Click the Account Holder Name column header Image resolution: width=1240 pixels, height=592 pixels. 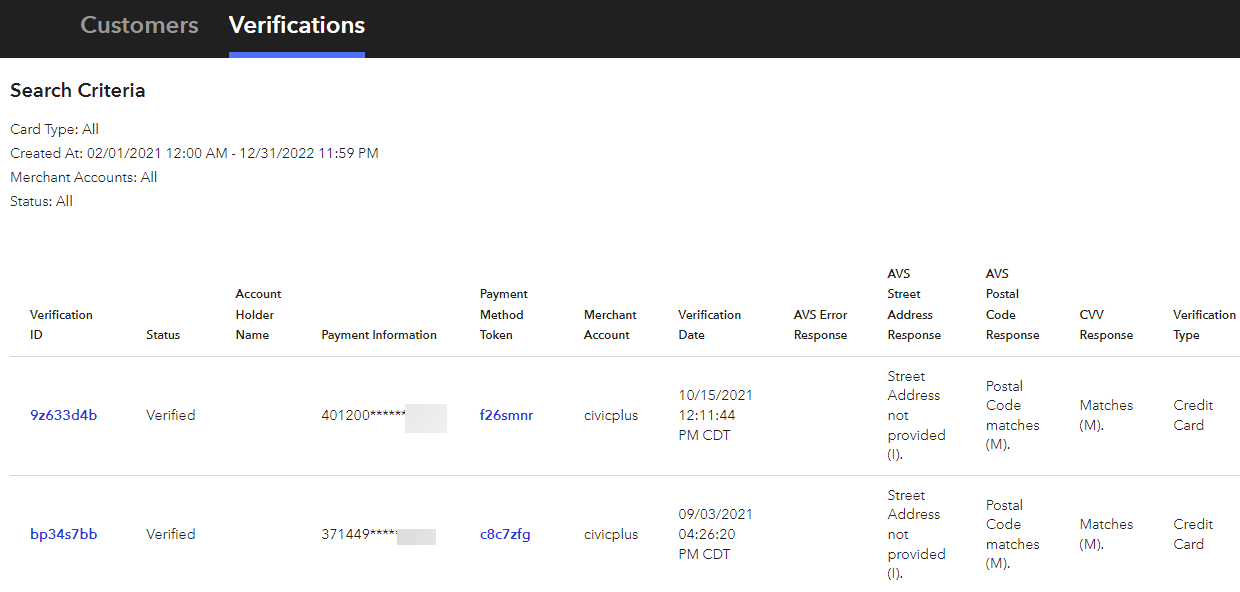coord(258,314)
